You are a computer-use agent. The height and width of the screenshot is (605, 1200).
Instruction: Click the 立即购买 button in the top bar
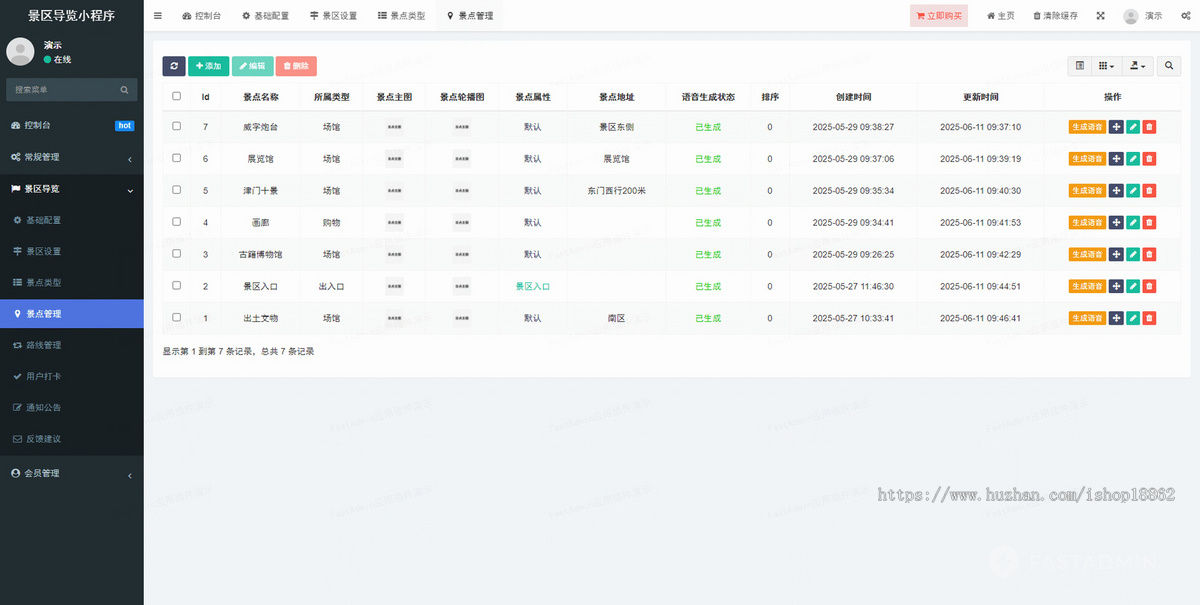938,15
